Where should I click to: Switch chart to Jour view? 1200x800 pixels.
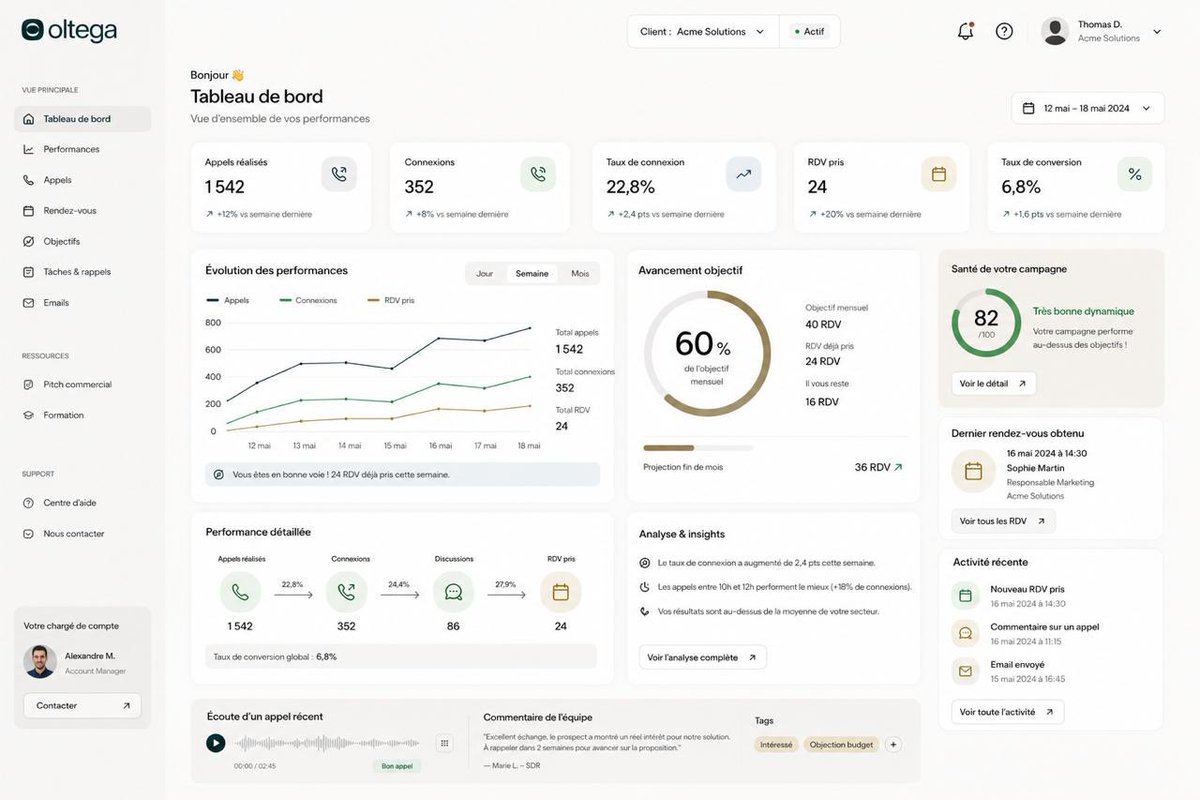[485, 273]
